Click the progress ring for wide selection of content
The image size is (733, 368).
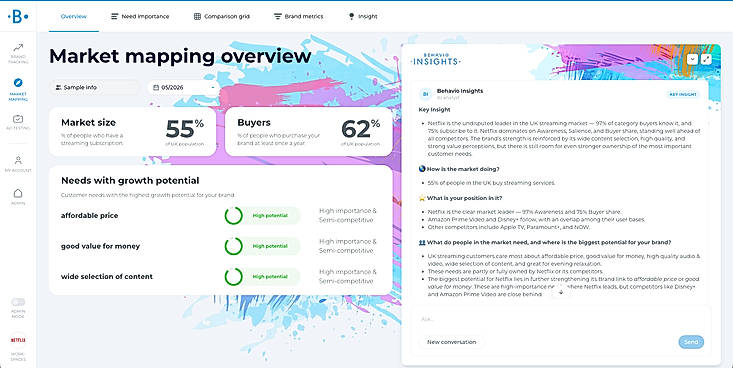[x=233, y=276]
